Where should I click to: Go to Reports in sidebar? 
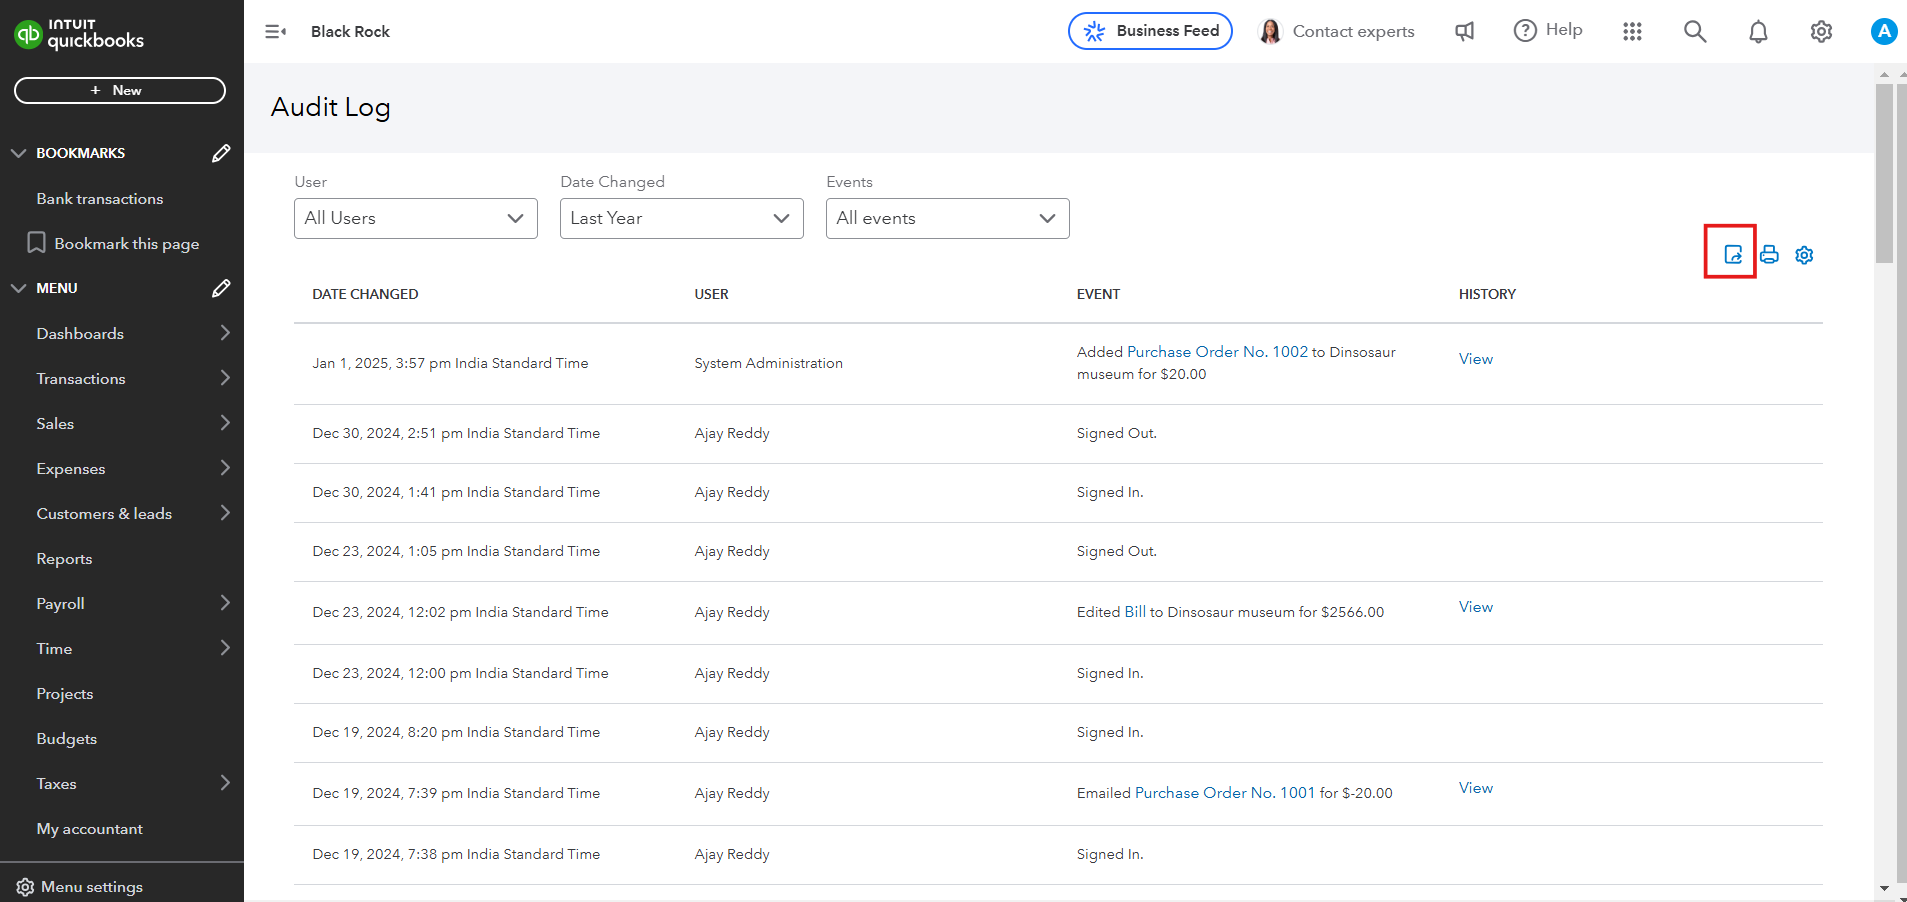[64, 559]
